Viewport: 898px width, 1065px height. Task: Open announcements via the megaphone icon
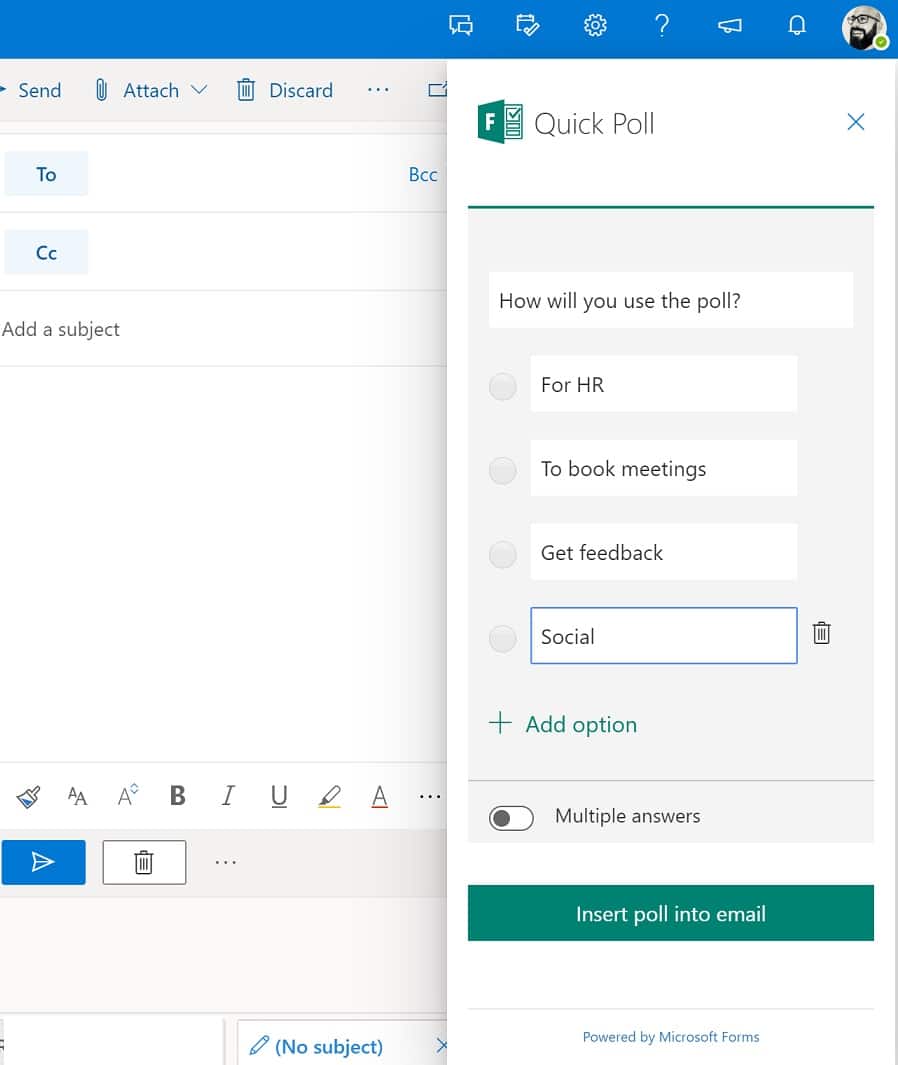729,26
